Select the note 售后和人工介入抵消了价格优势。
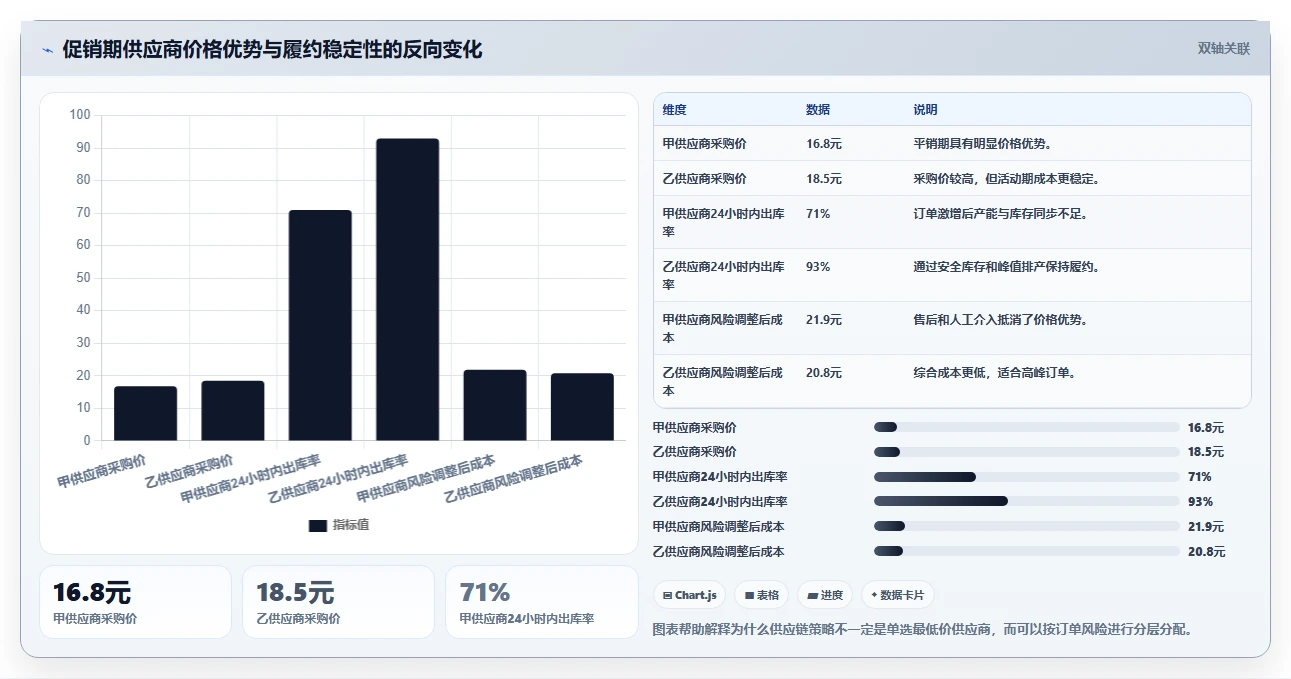Viewport: 1291px width, 679px height. coord(1000,320)
